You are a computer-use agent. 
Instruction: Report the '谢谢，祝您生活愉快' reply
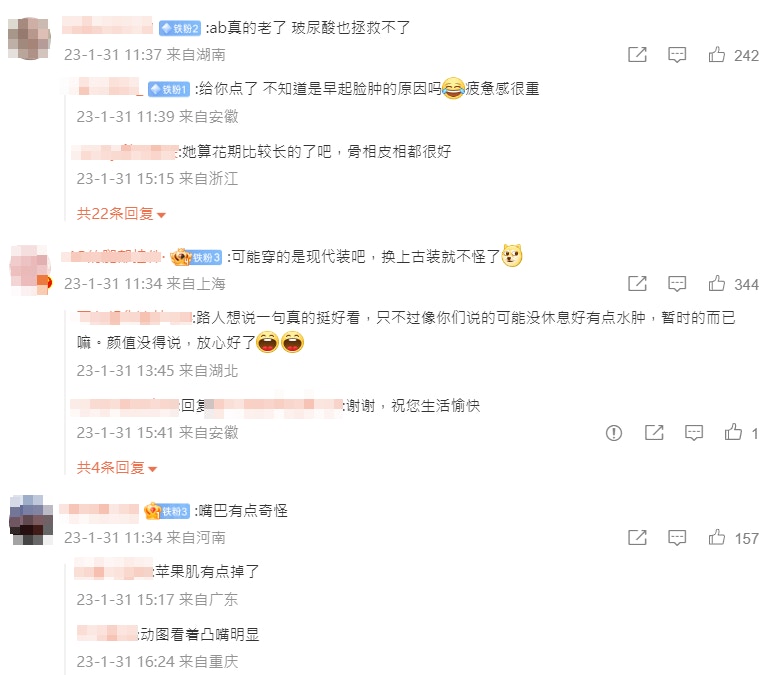tap(614, 432)
